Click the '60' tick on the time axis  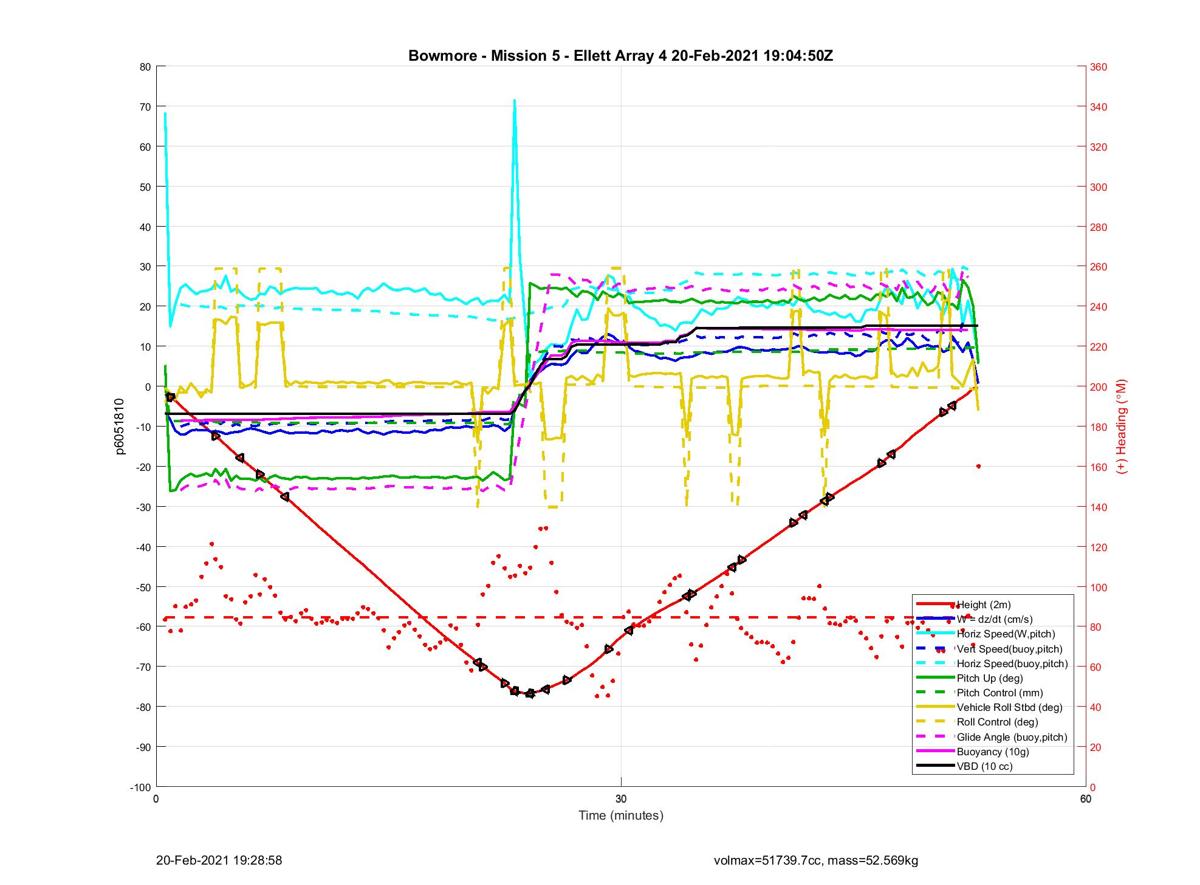(1085, 799)
